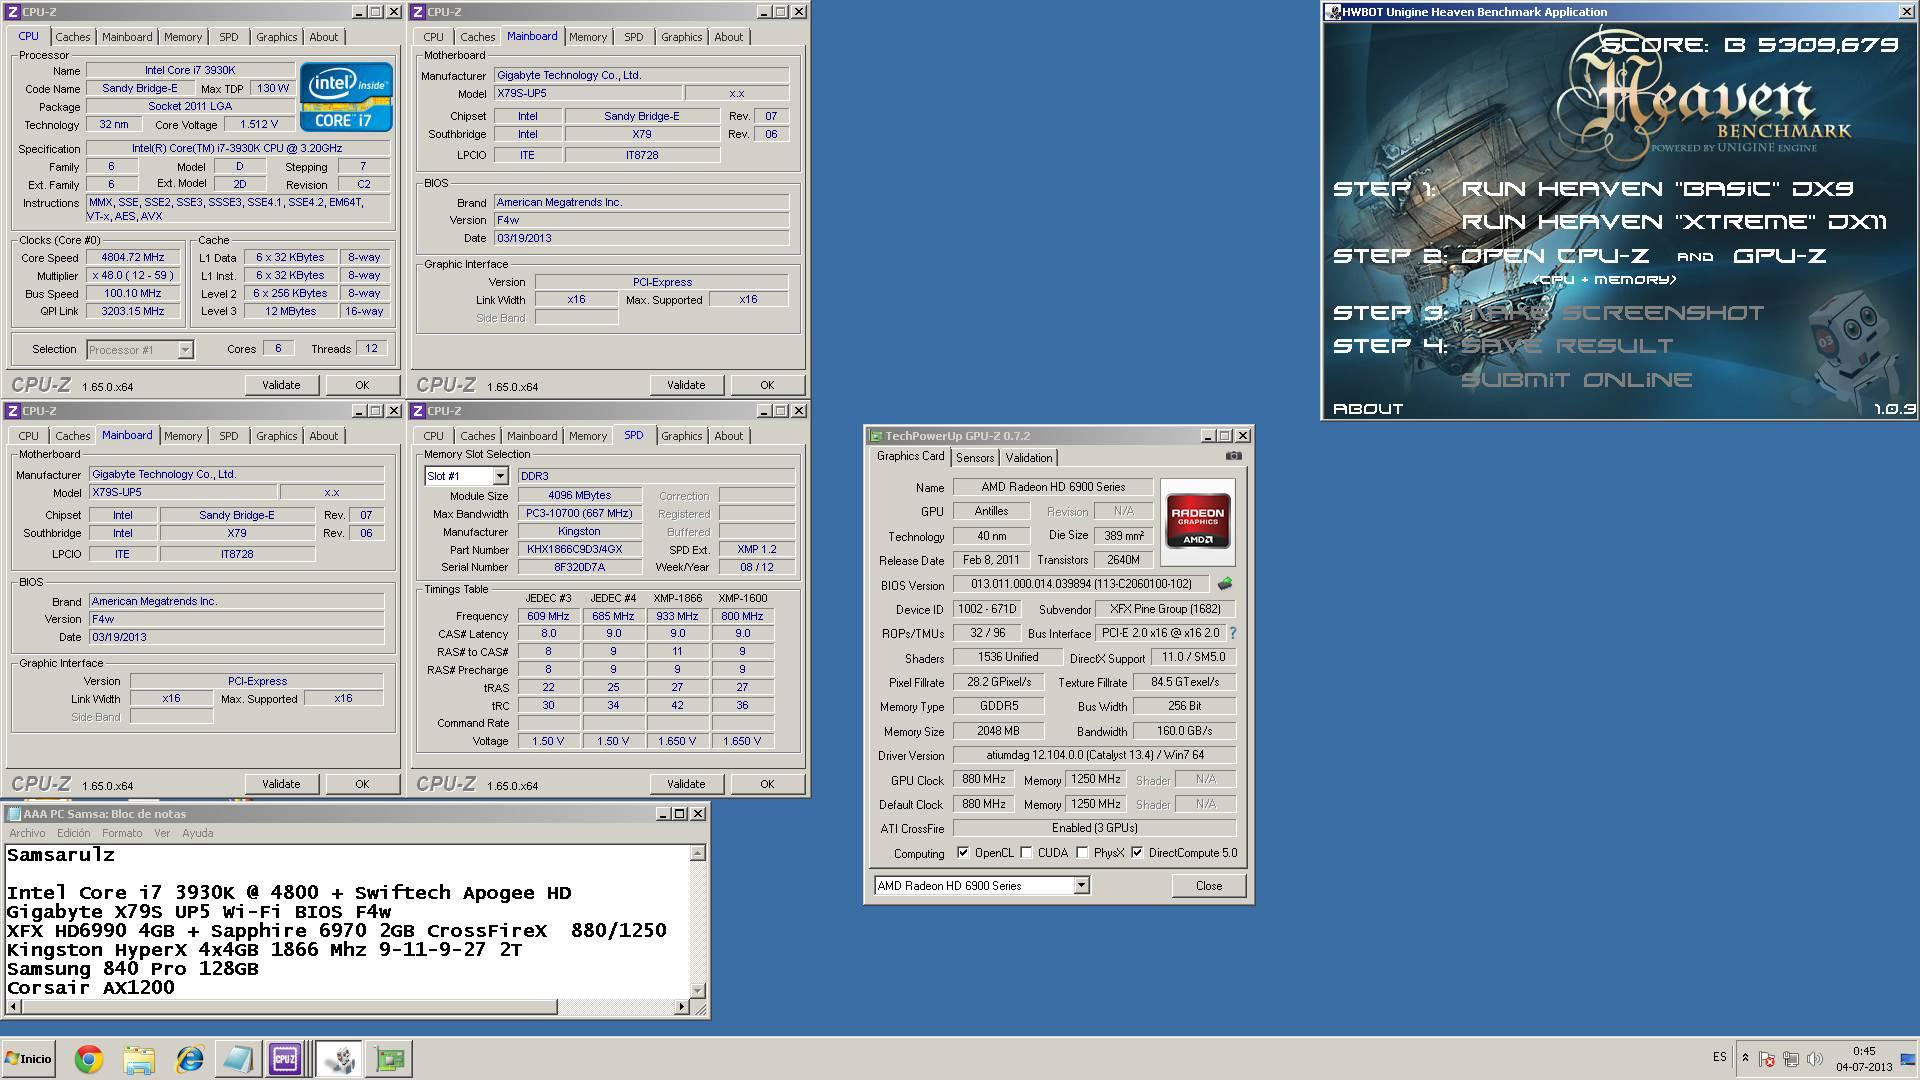1920x1080 pixels.
Task: Click OK in the SPD CPU-Z window
Action: [767, 784]
